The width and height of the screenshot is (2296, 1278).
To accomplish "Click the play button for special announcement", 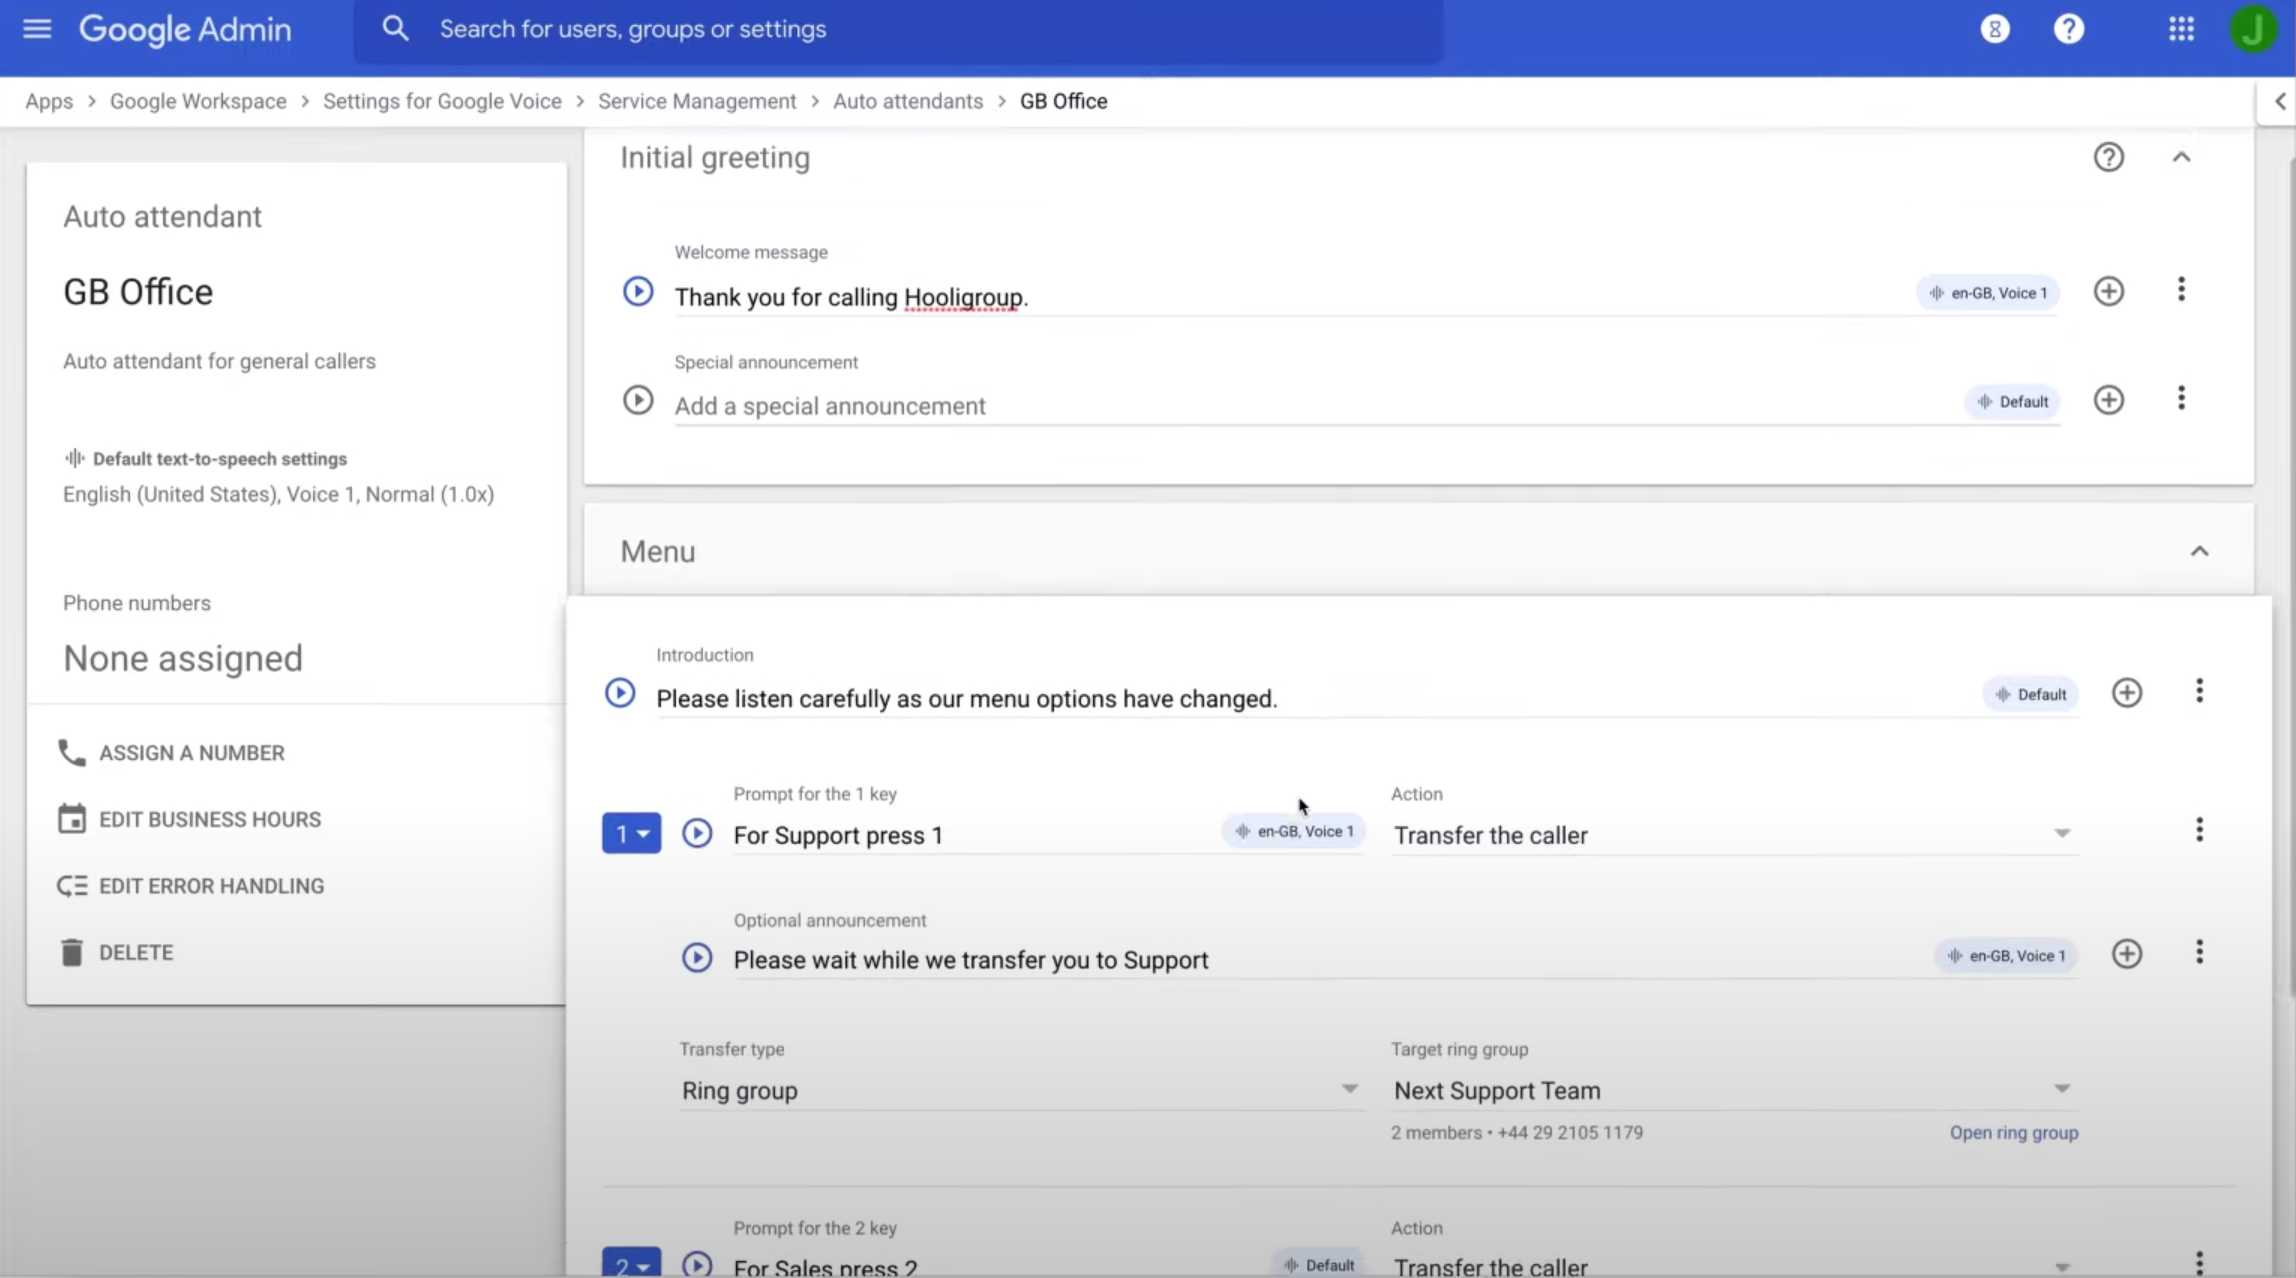I will (x=637, y=400).
